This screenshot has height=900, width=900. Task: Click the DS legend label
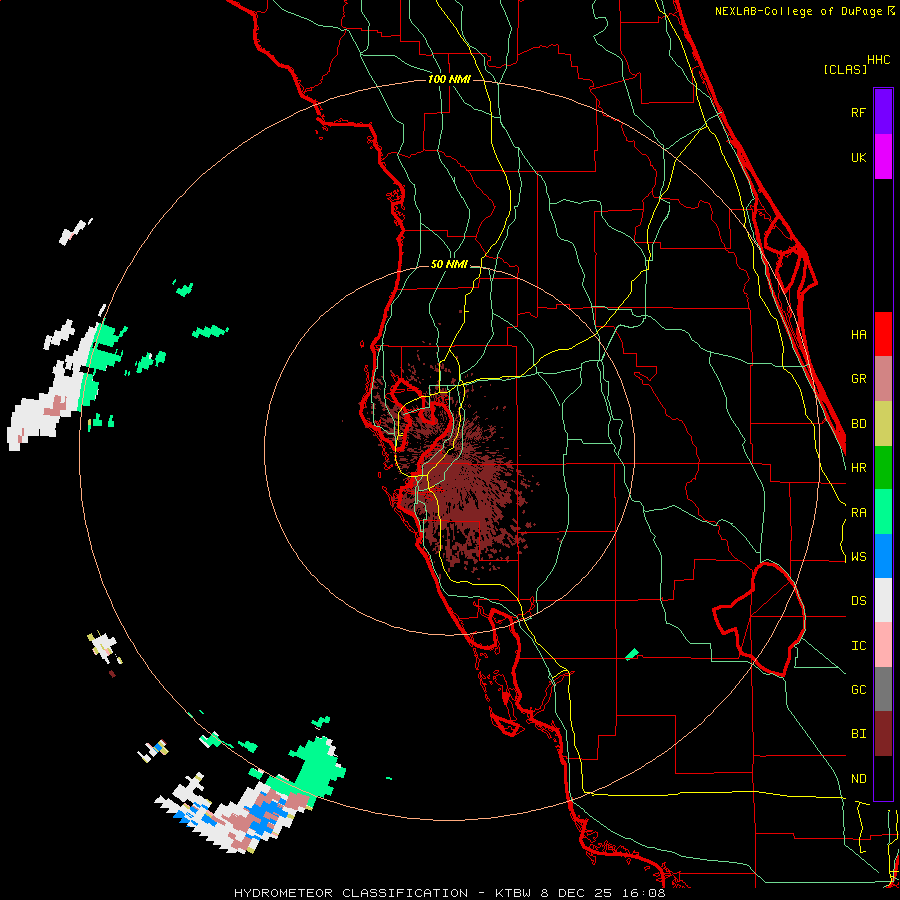[858, 601]
